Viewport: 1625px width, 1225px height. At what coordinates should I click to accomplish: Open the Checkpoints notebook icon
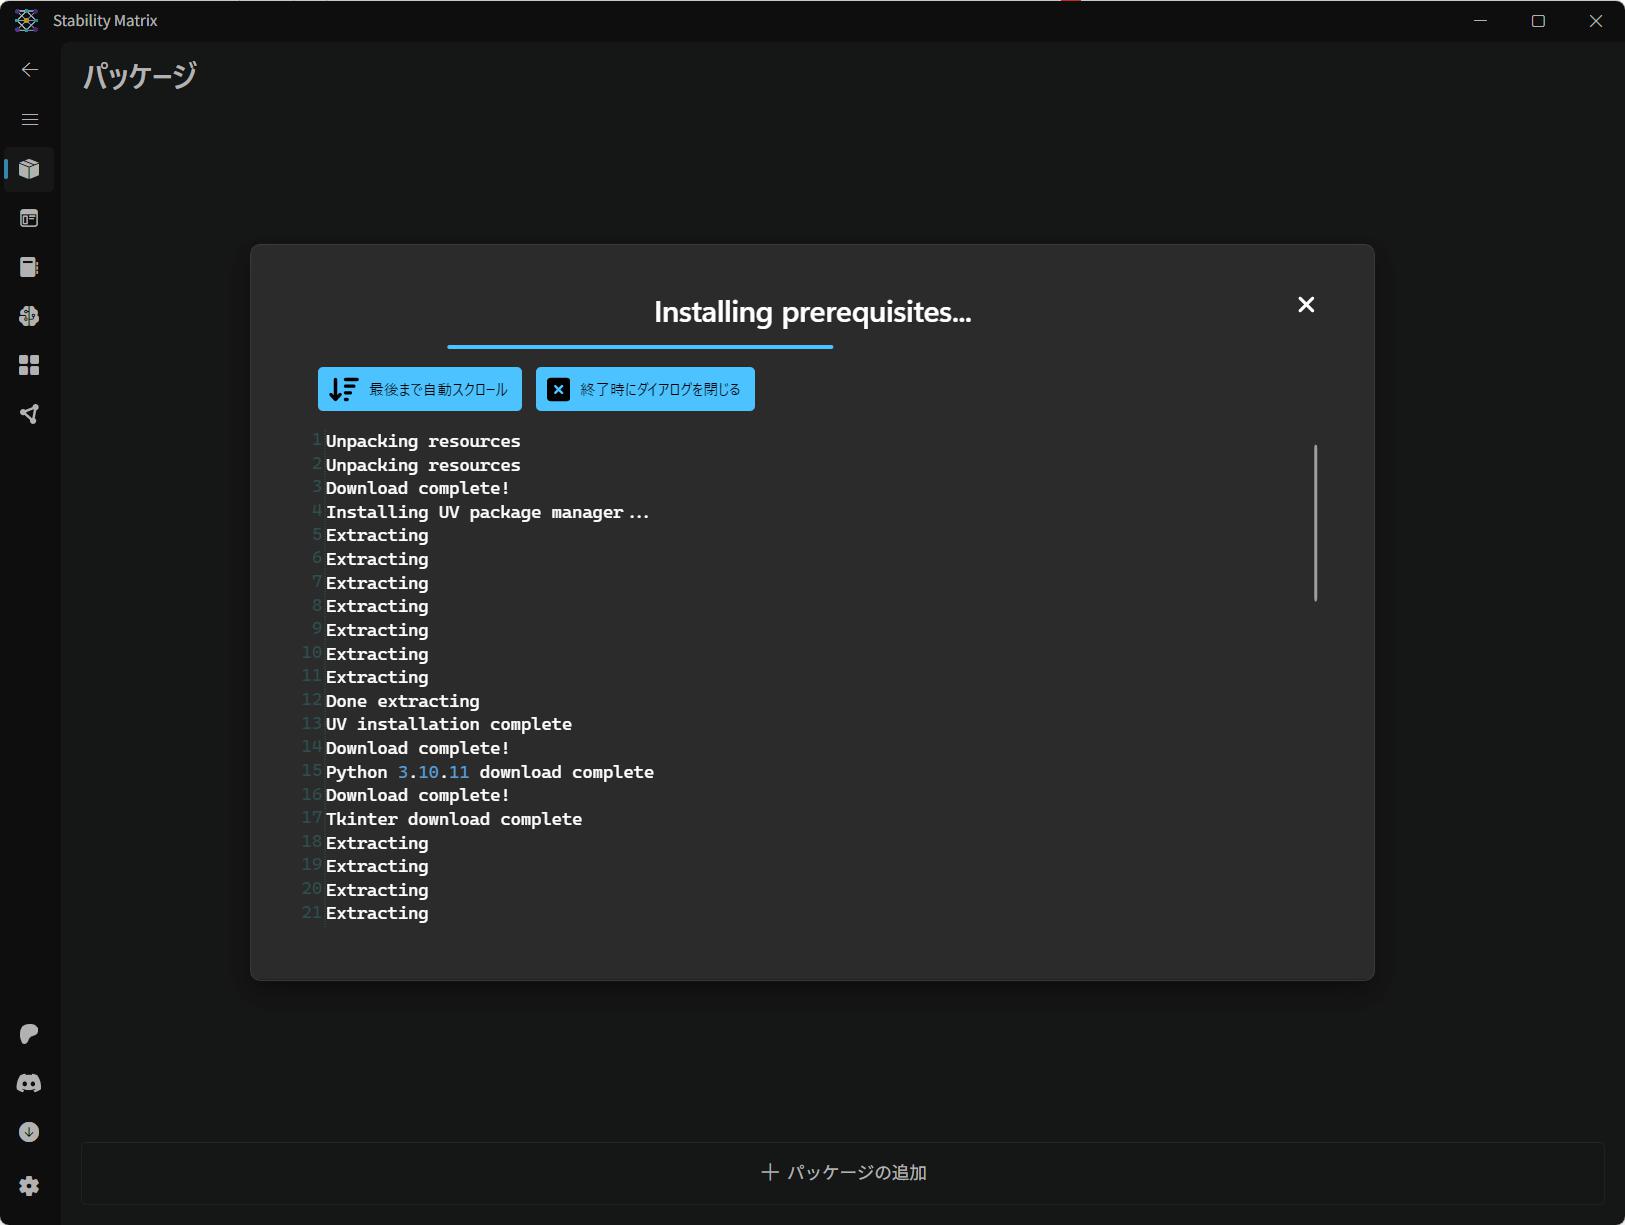click(29, 267)
